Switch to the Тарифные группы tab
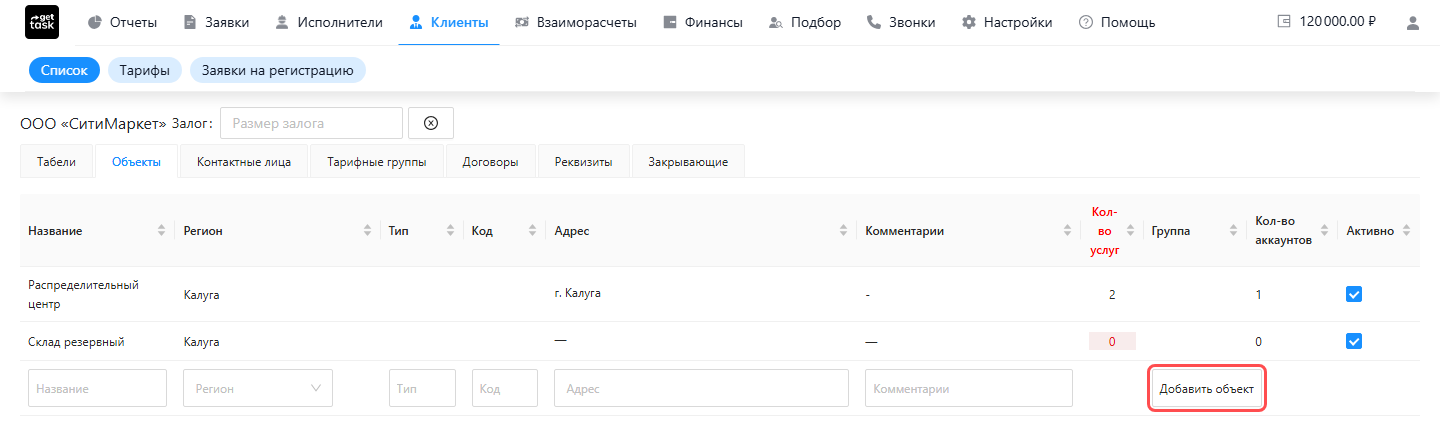This screenshot has height=436, width=1440. click(x=377, y=162)
